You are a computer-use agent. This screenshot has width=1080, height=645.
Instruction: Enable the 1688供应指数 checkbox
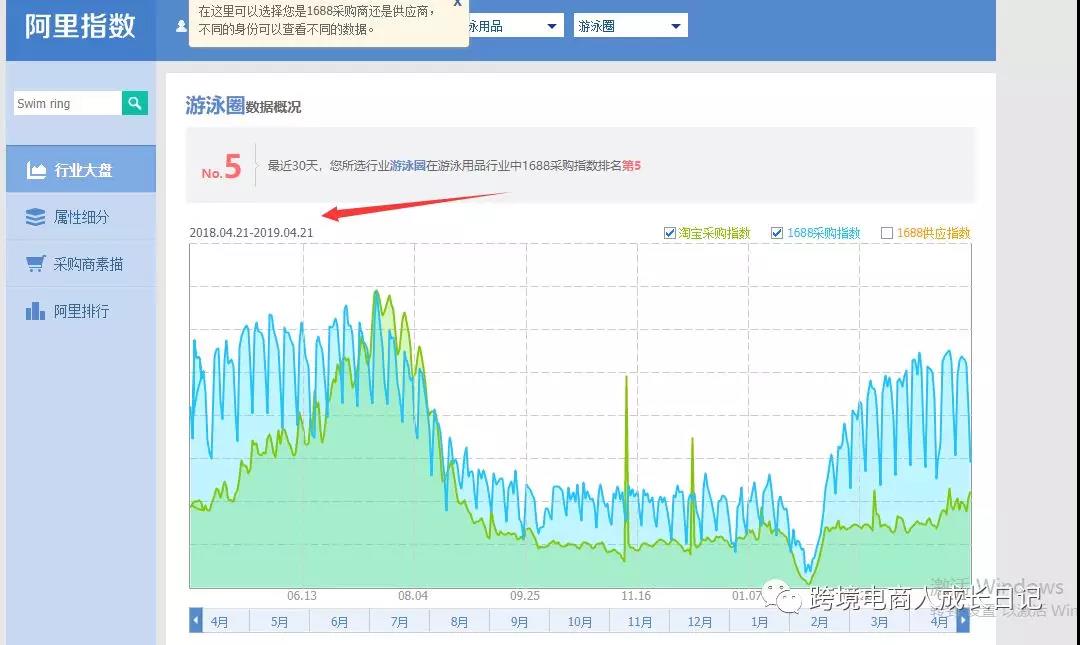pos(885,233)
